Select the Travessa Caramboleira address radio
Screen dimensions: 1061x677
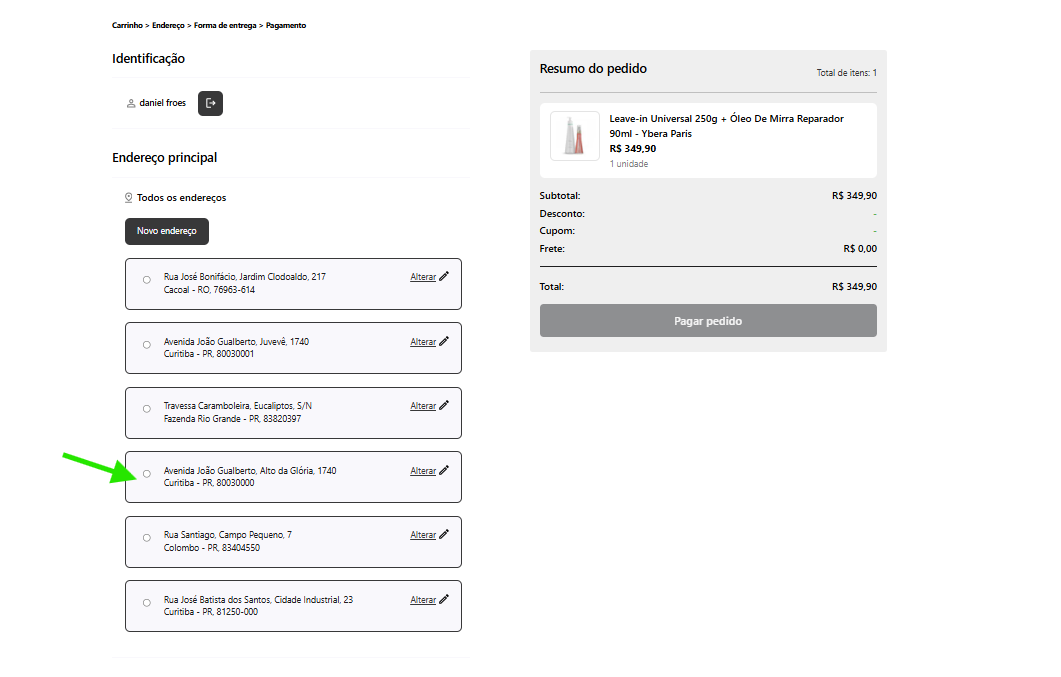pyautogui.click(x=147, y=409)
